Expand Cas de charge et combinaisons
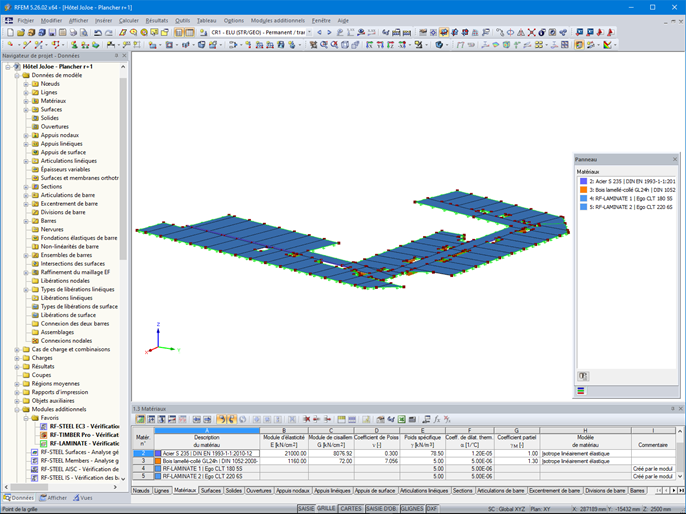This screenshot has width=686, height=514. [x=17, y=350]
